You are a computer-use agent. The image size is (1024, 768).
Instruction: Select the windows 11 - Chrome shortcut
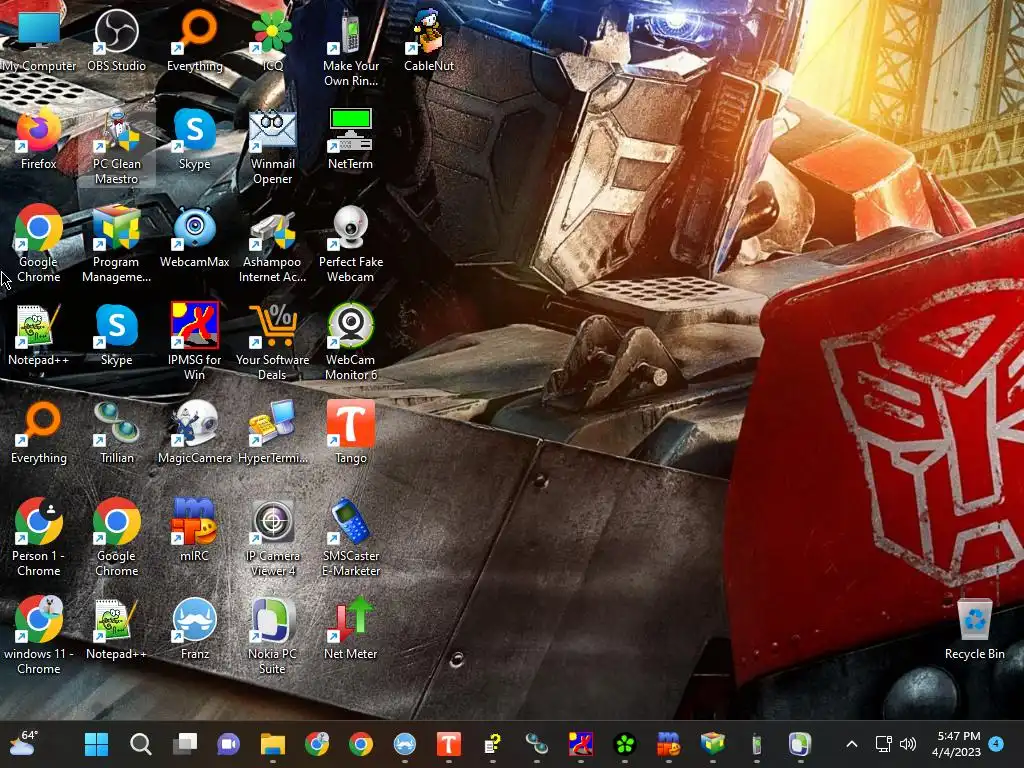coord(39,635)
